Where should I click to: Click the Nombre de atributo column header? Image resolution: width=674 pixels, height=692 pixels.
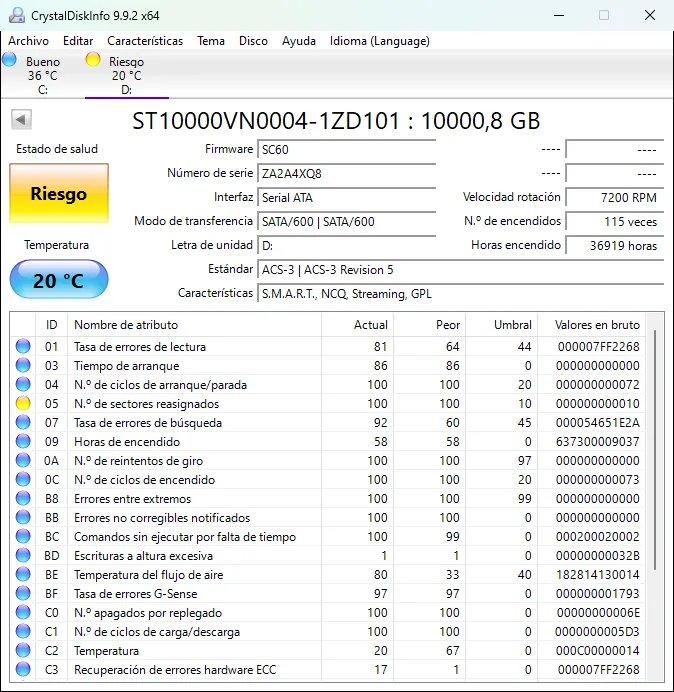194,325
